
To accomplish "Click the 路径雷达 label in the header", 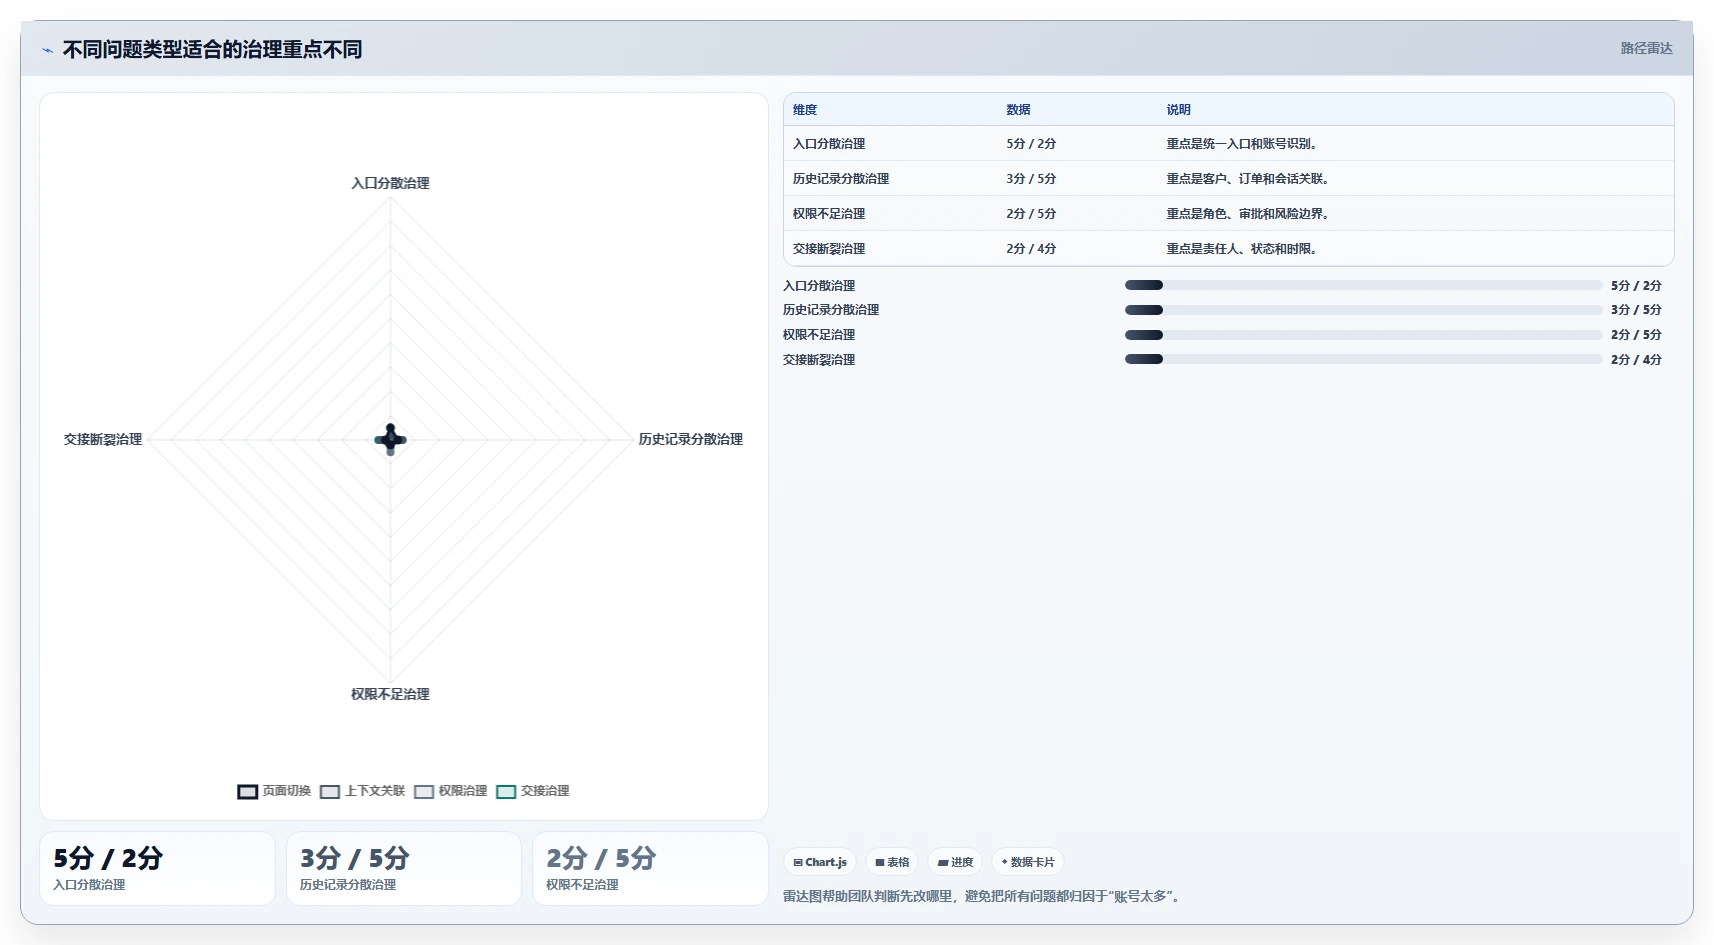I will 1646,48.
